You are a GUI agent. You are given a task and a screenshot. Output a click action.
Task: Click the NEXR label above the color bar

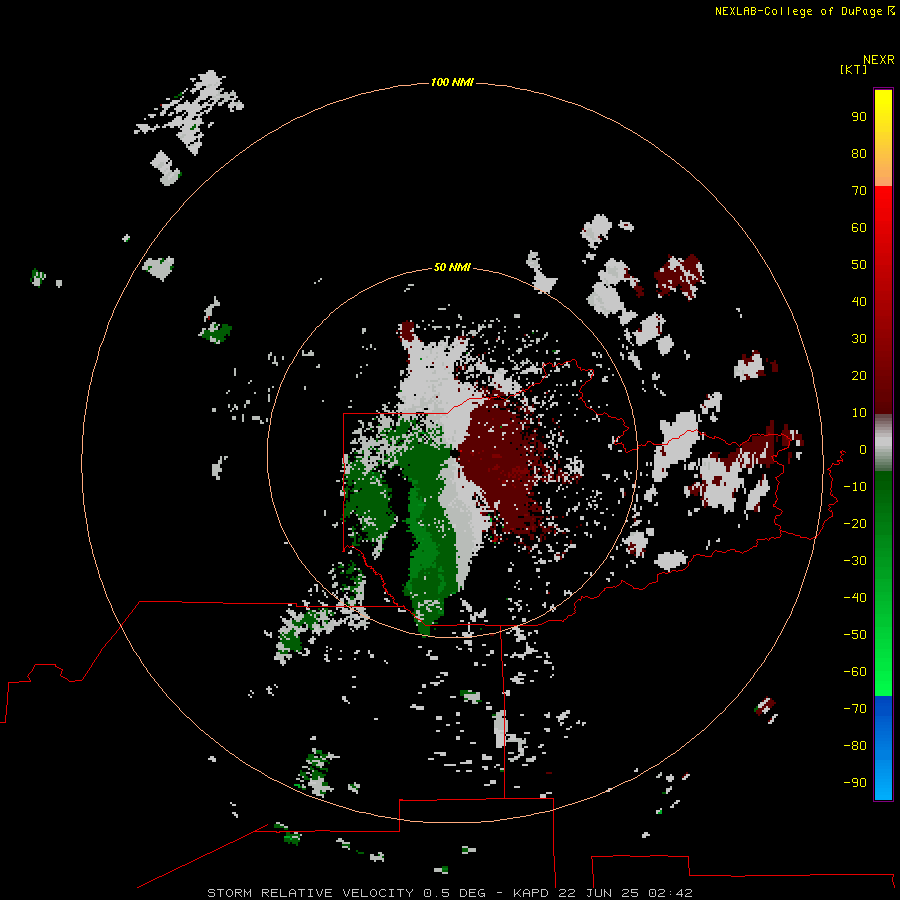click(879, 60)
